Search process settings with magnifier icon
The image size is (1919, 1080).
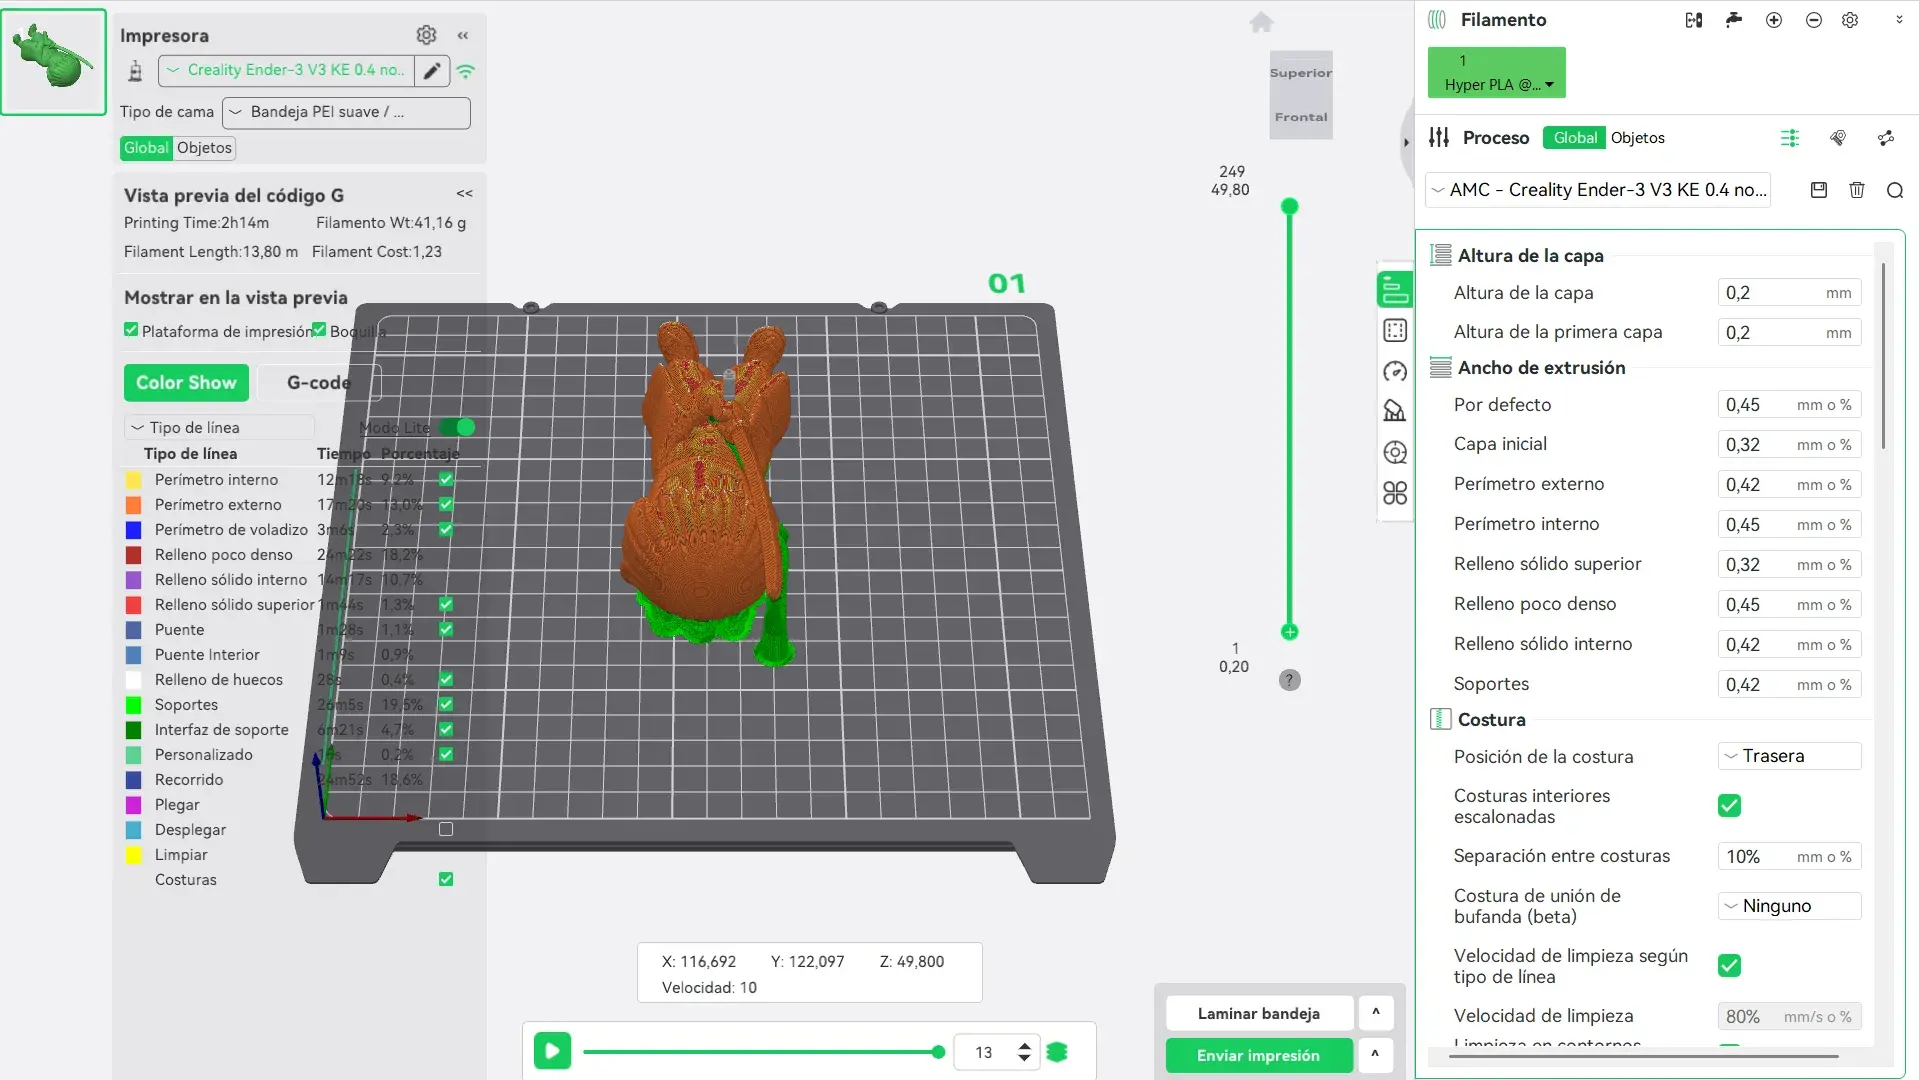(1895, 190)
